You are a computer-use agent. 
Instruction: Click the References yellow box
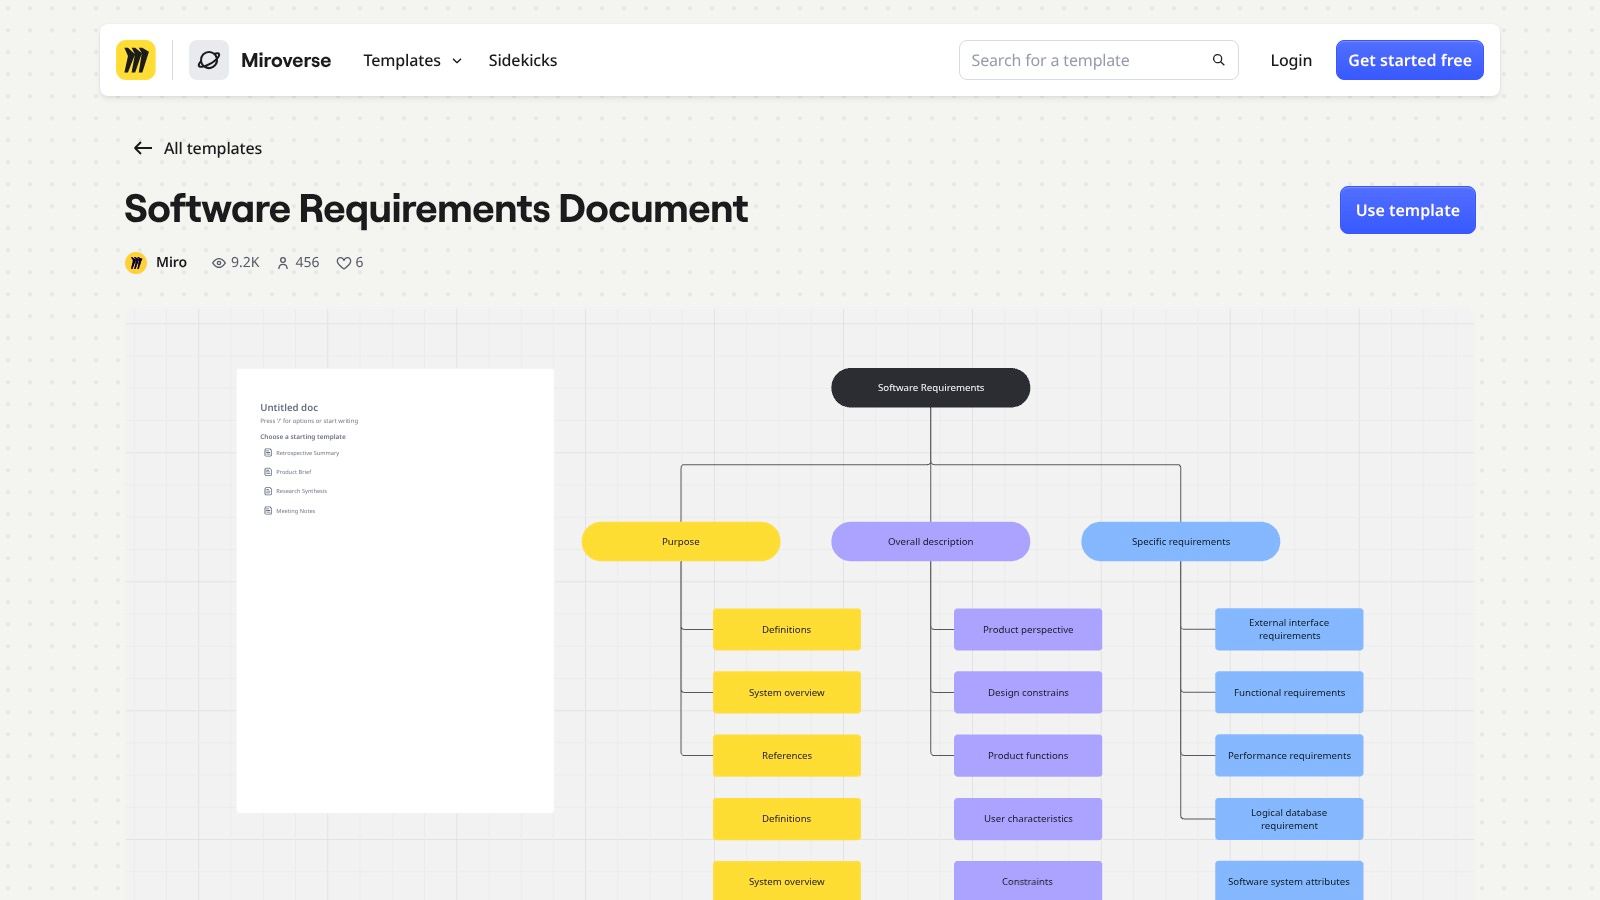coord(787,756)
